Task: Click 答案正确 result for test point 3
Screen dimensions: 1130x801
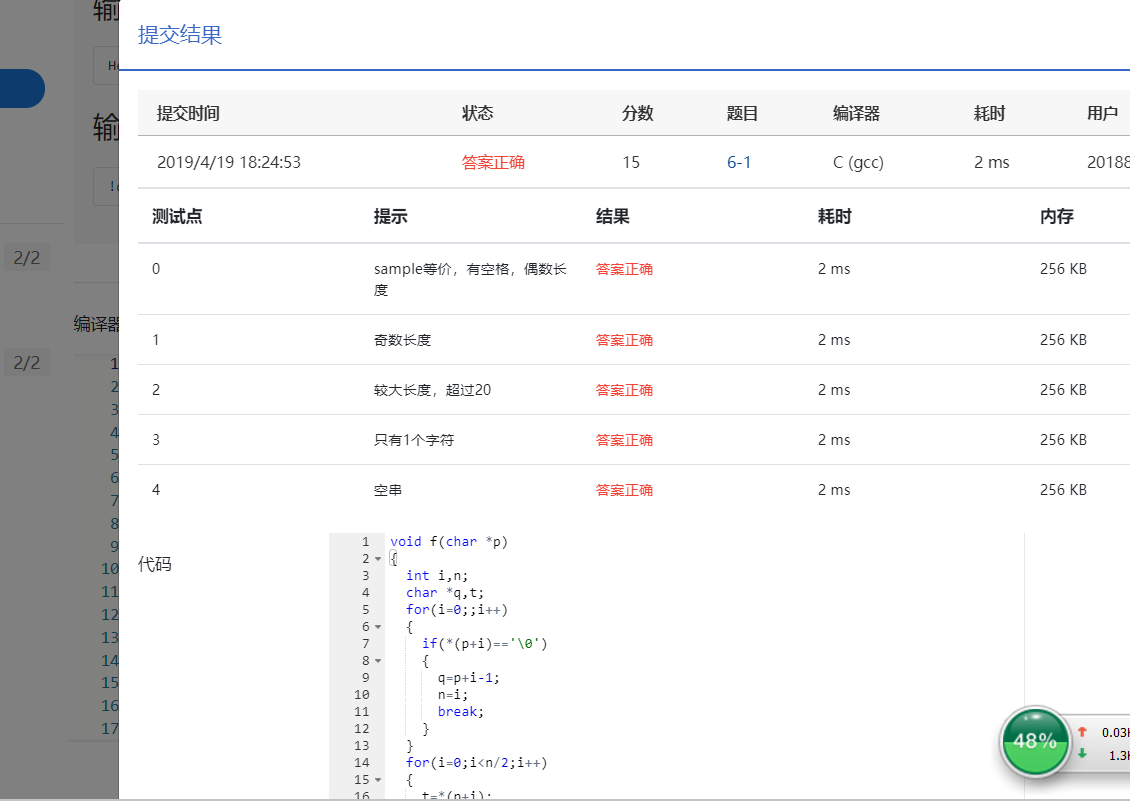Action: [624, 440]
